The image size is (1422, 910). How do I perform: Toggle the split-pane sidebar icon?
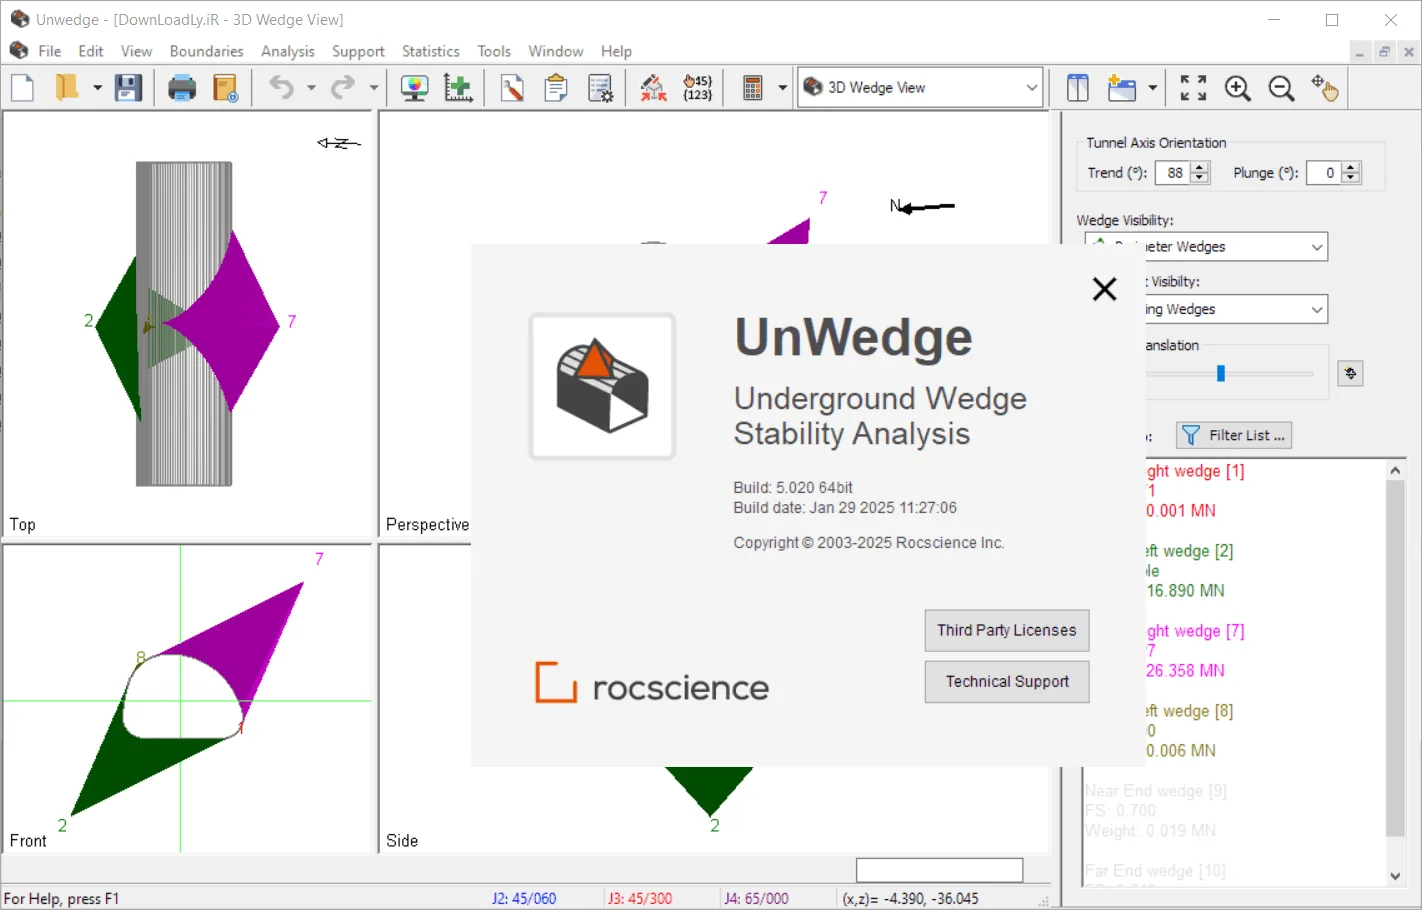coord(1078,88)
